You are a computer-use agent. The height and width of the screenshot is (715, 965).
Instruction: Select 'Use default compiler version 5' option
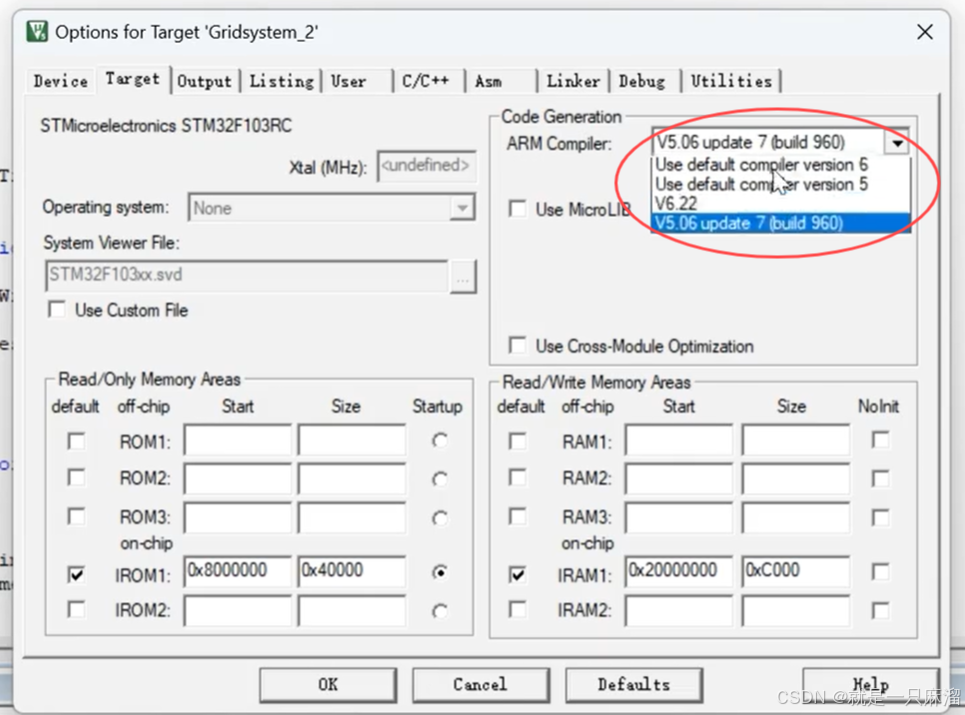(780, 184)
